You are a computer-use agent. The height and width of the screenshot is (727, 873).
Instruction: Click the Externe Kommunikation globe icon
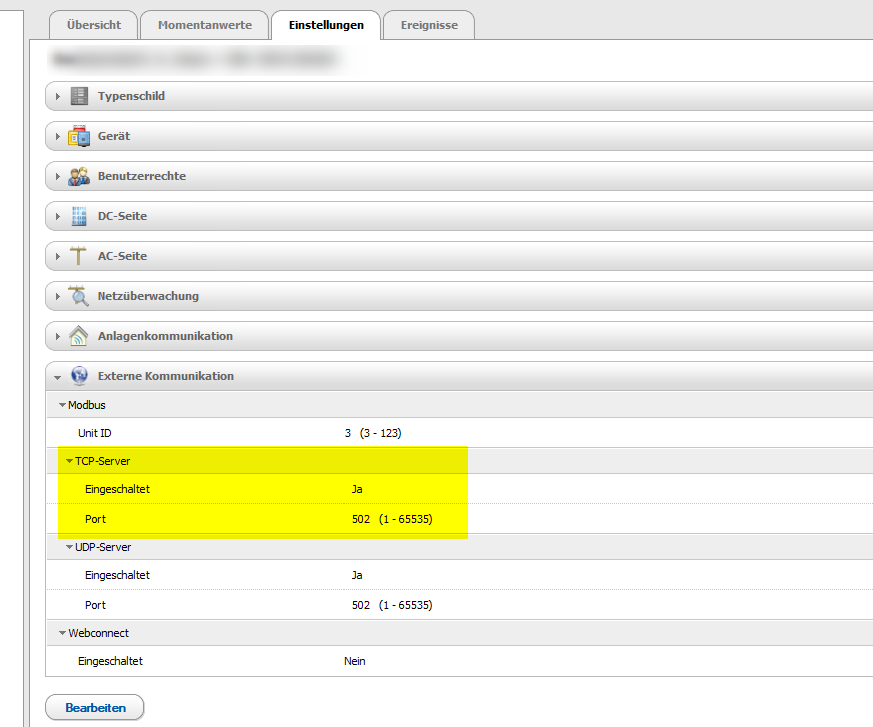point(79,376)
